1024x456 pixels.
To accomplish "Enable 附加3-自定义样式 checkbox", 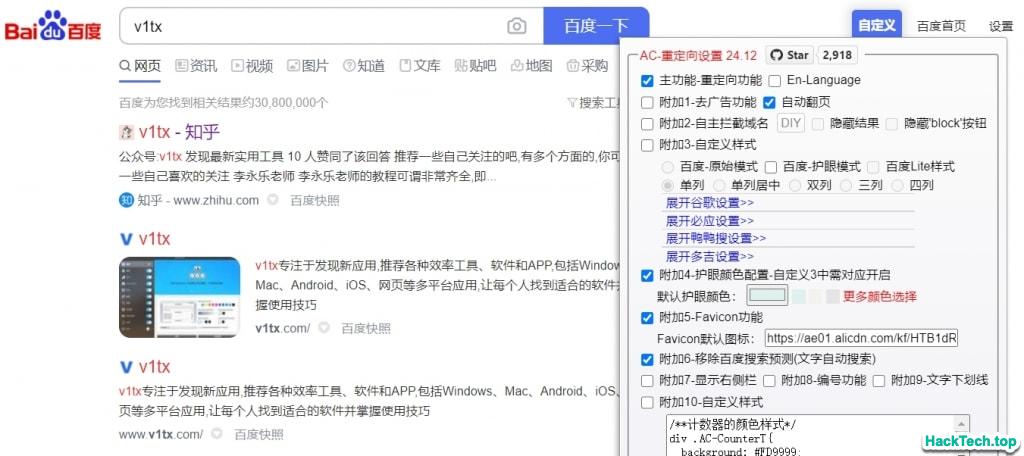I will coord(647,145).
